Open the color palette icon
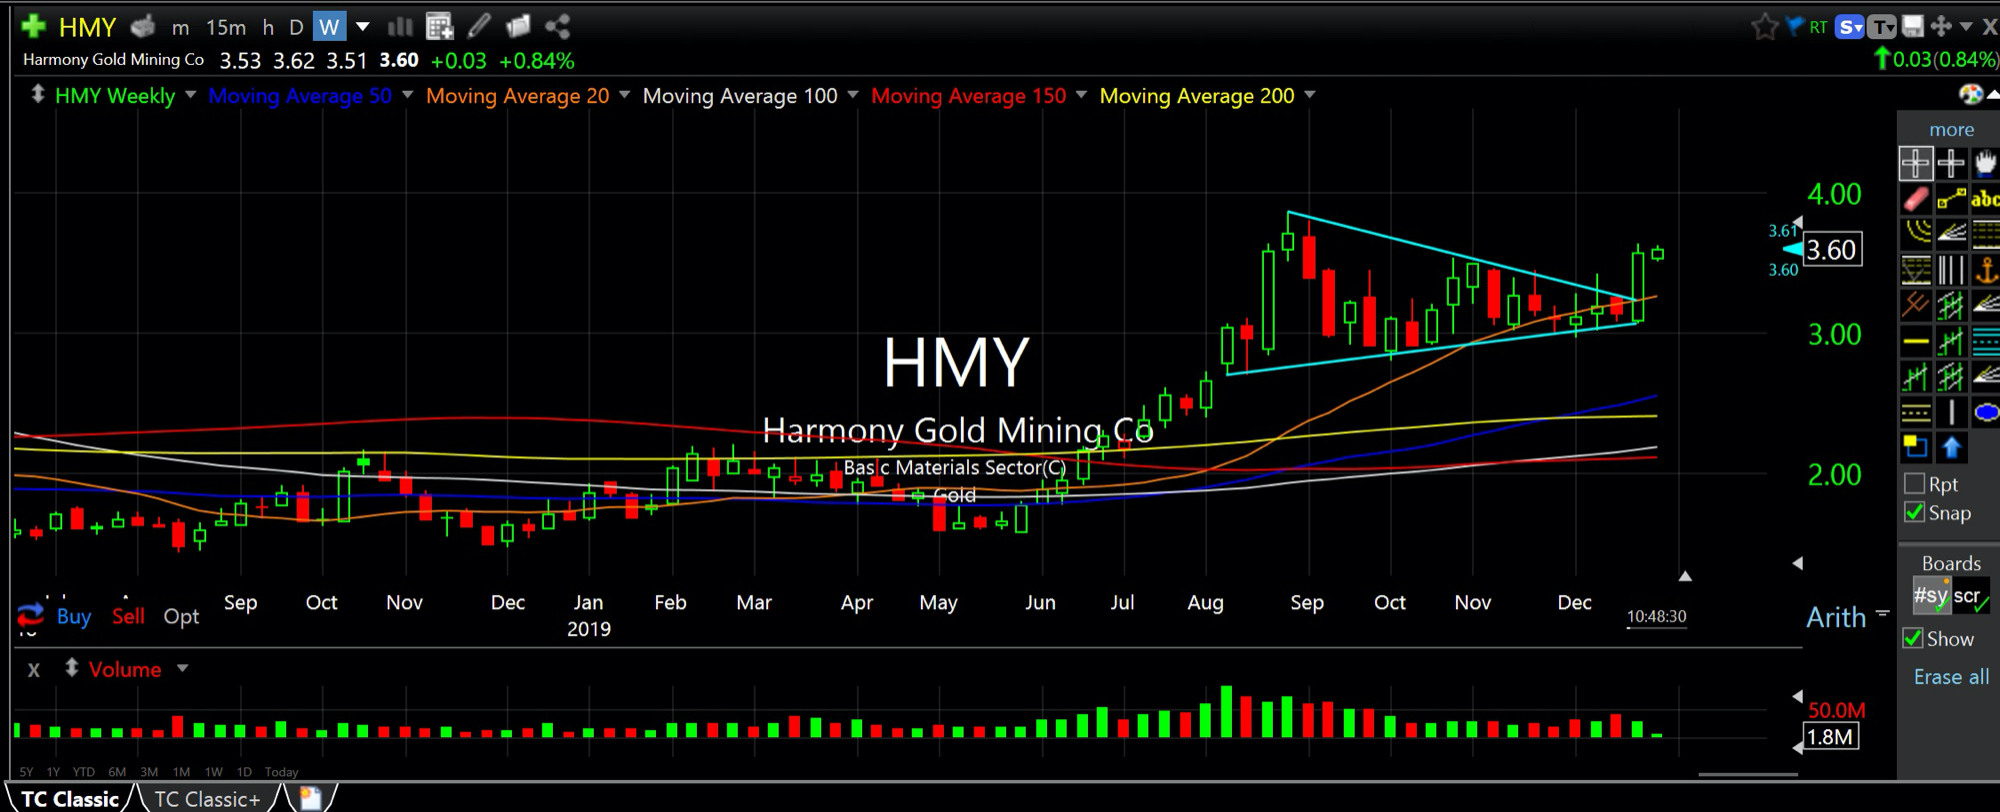The height and width of the screenshot is (812, 2000). 1970,94
